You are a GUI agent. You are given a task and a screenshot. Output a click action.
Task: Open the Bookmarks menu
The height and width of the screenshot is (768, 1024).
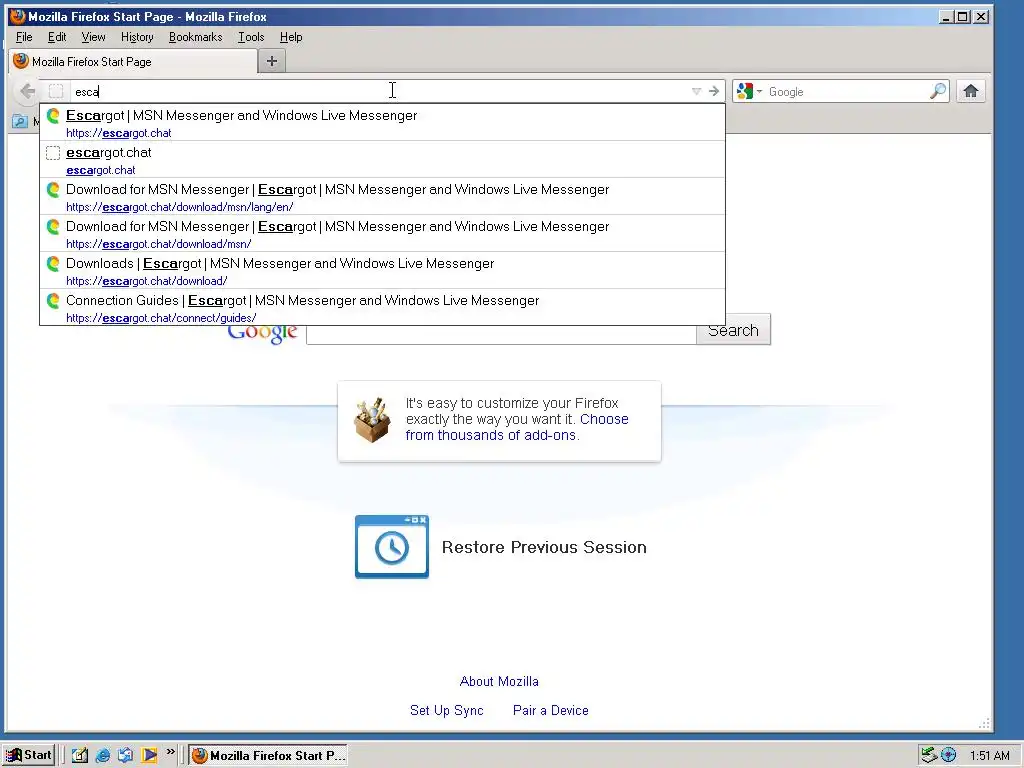coord(195,37)
